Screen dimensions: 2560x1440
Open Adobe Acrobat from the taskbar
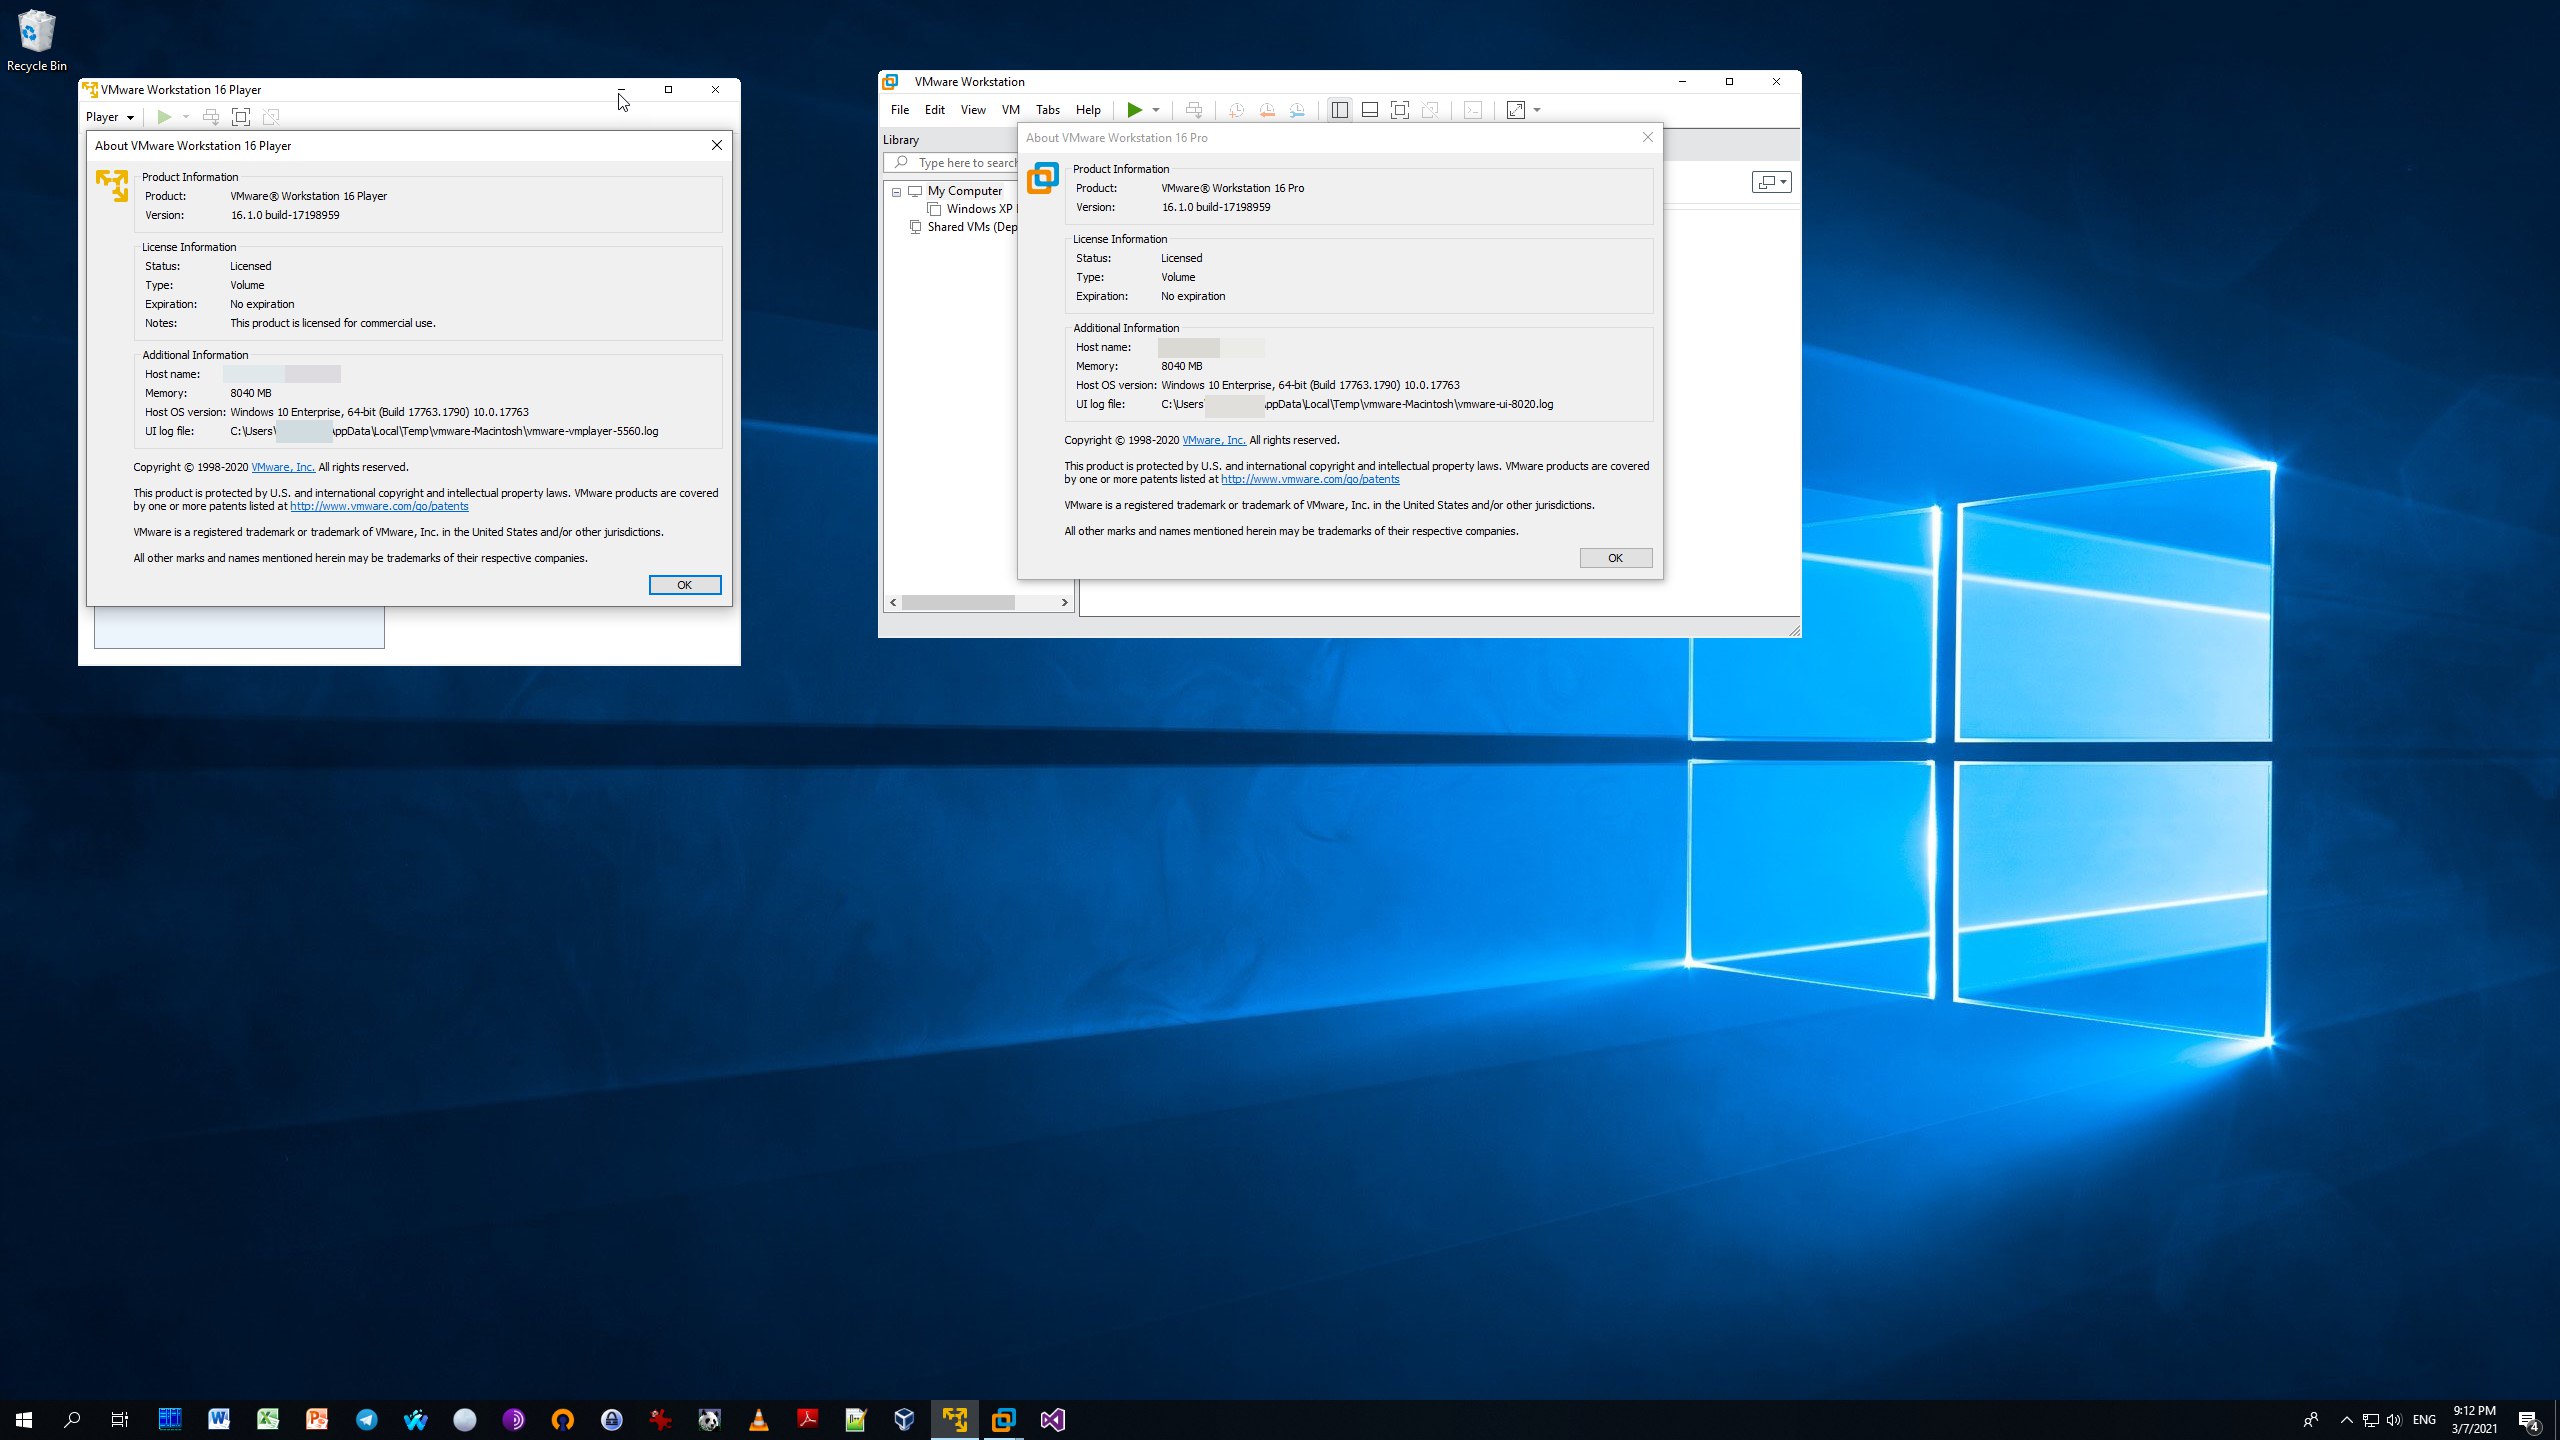[807, 1420]
